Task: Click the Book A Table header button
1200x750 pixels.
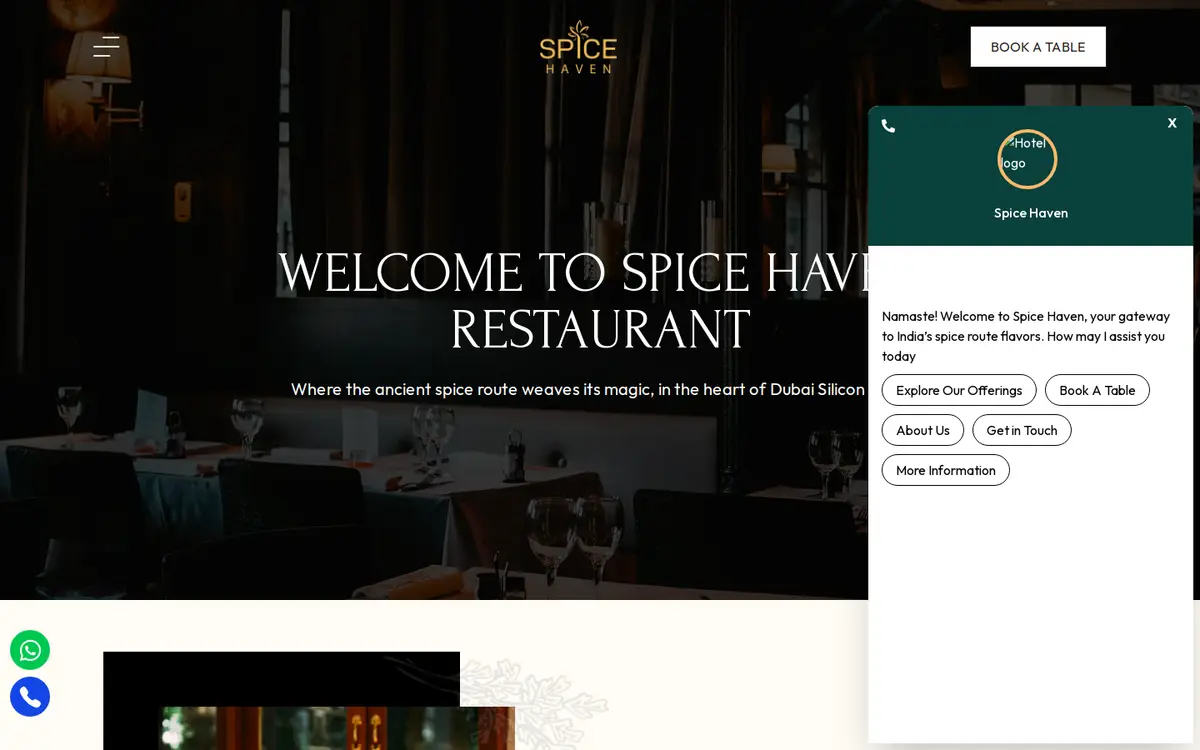Action: (1038, 47)
